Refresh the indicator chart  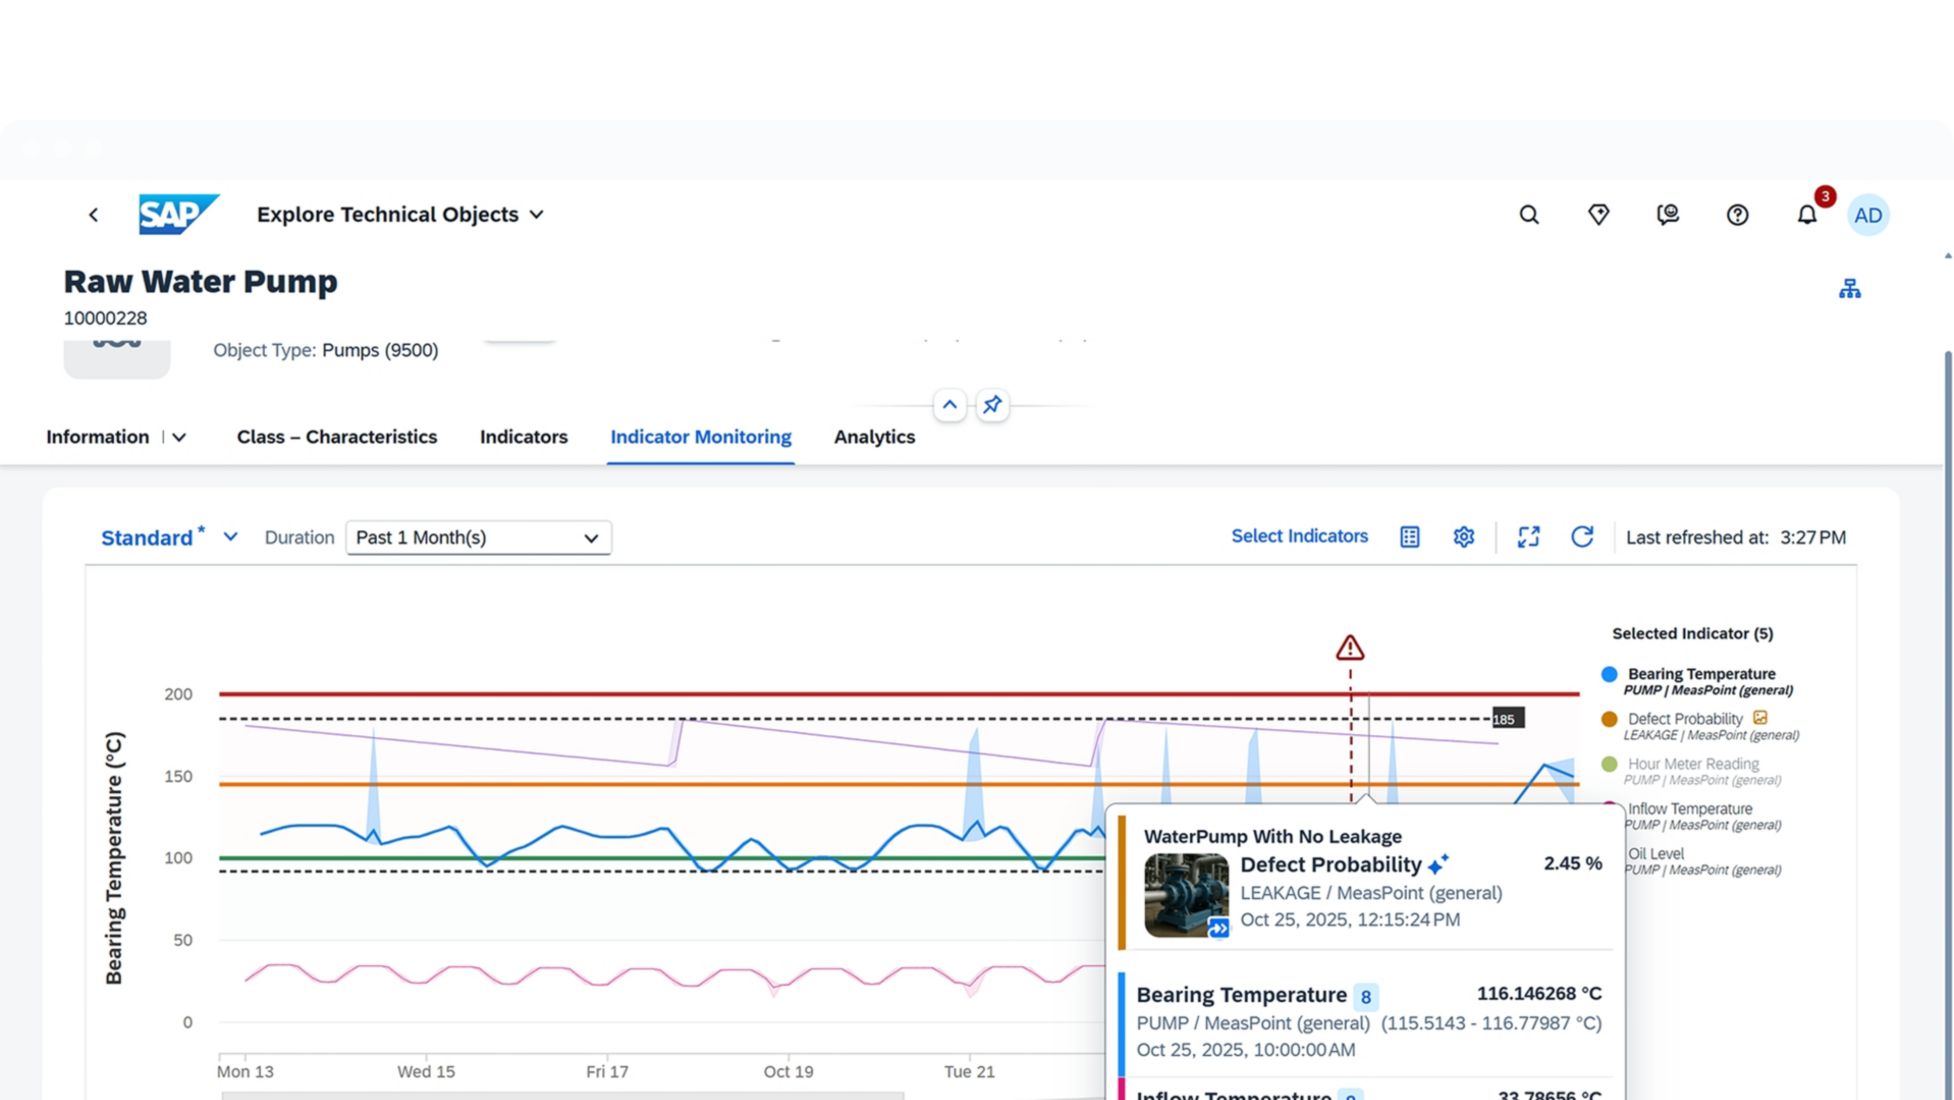point(1581,537)
